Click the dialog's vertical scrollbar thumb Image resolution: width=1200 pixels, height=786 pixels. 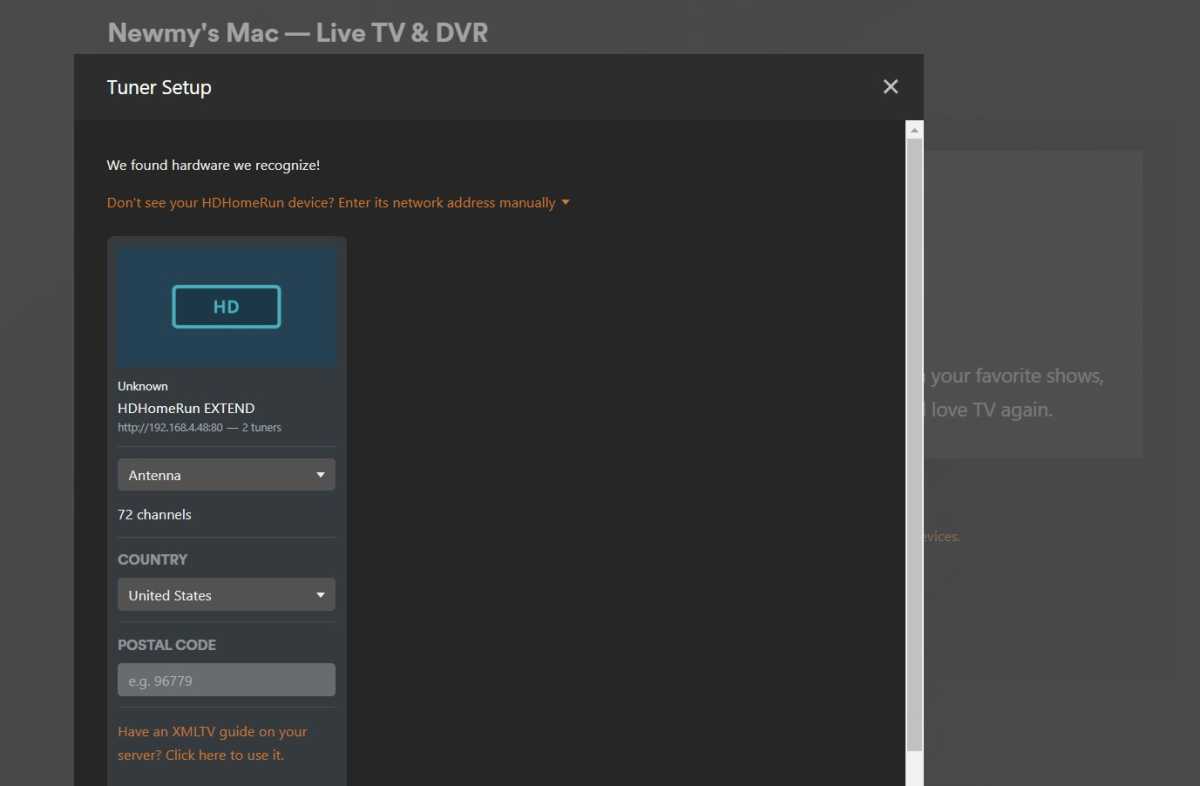point(914,445)
